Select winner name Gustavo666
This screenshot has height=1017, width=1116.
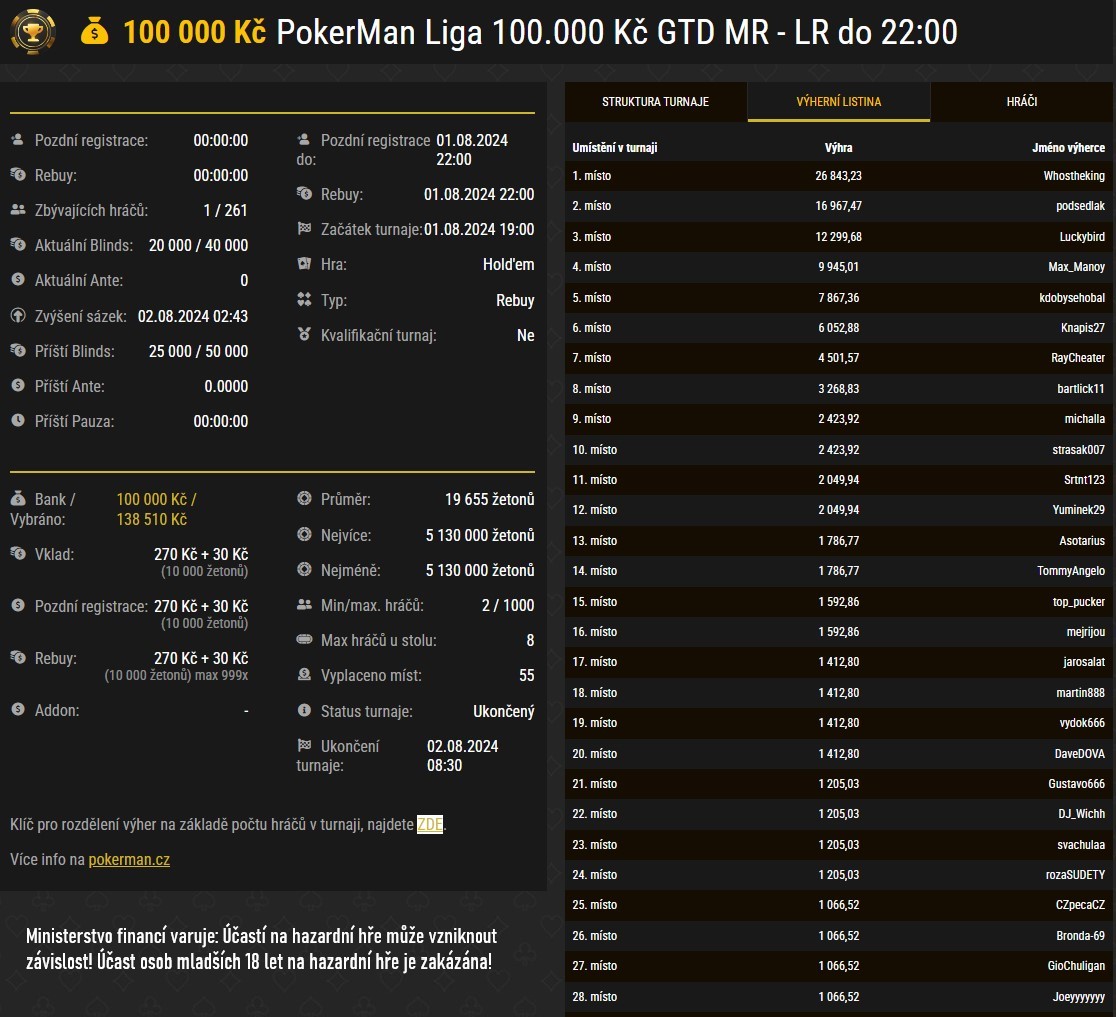pos(1076,784)
